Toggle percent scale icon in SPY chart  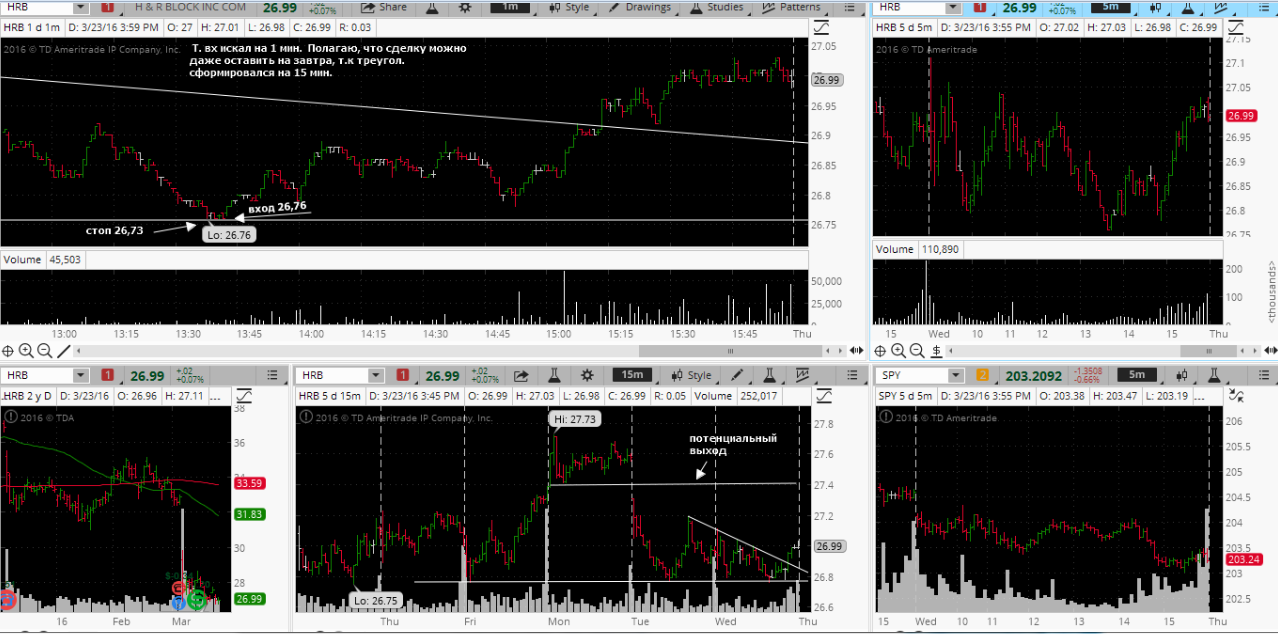coord(1234,396)
